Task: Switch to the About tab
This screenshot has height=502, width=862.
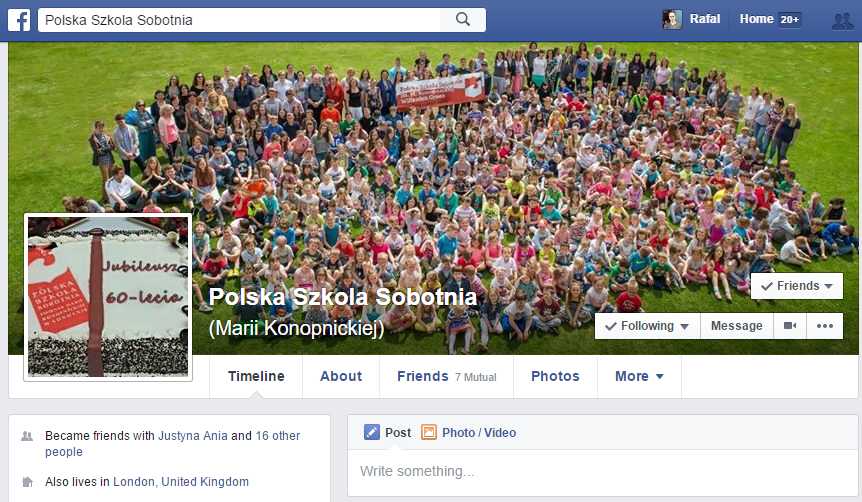Action: 341,376
